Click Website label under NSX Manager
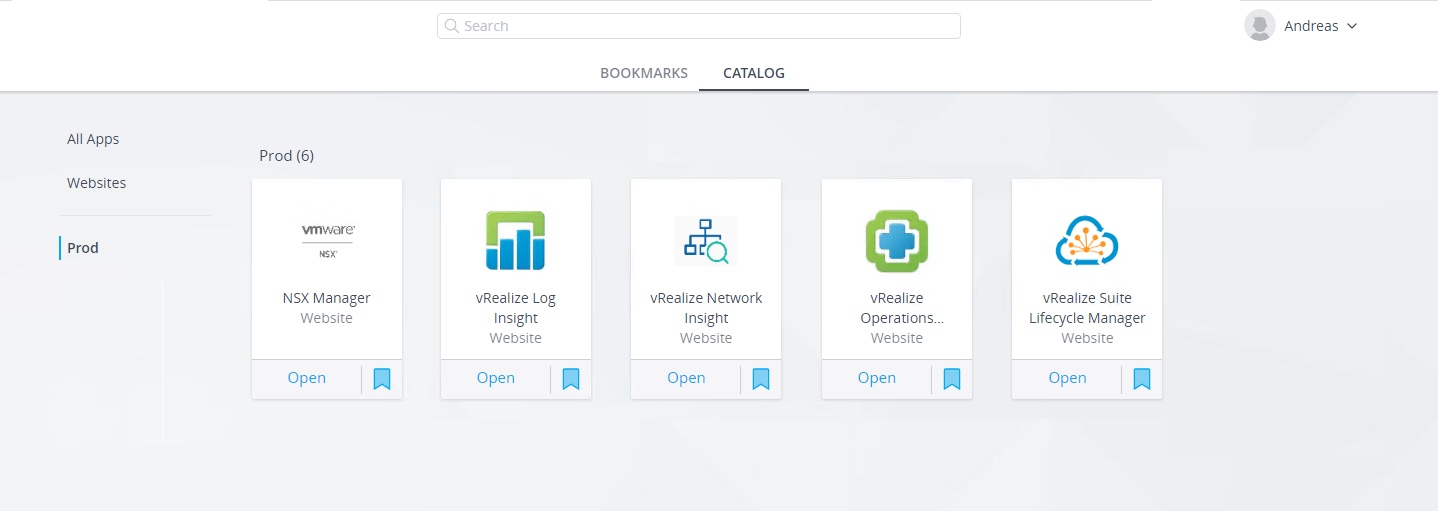The height and width of the screenshot is (511, 1438). pyautogui.click(x=327, y=318)
